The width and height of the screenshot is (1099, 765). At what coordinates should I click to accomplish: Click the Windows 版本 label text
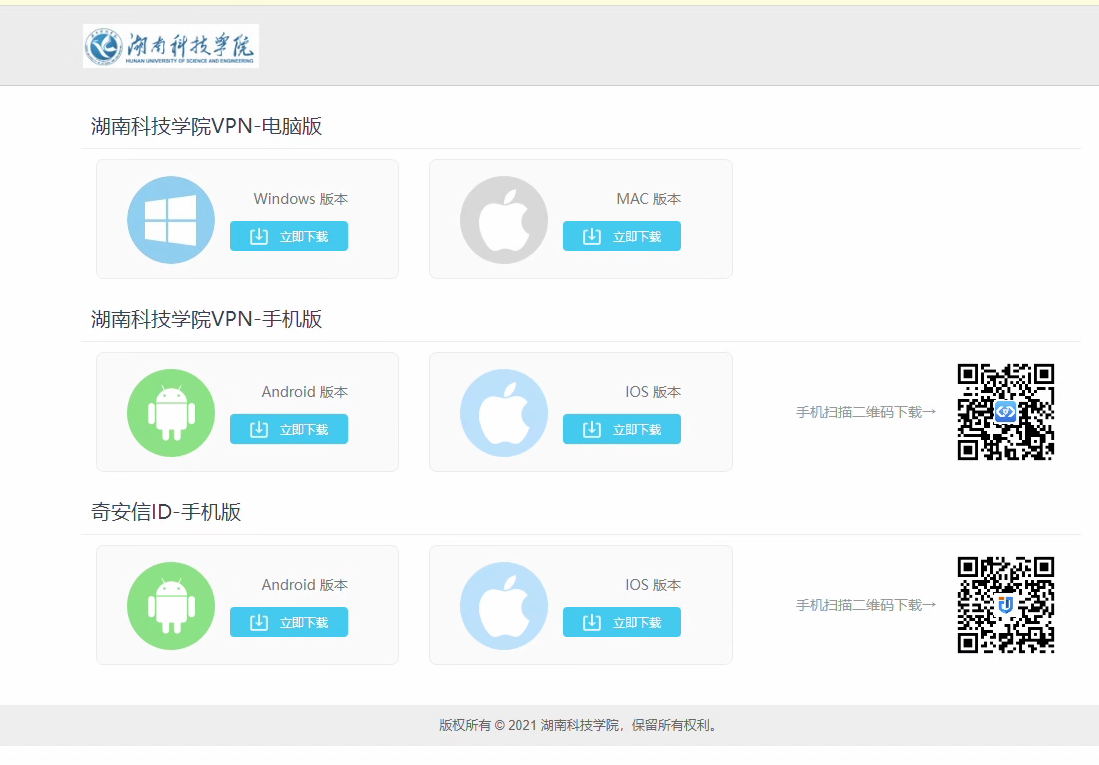click(x=300, y=199)
